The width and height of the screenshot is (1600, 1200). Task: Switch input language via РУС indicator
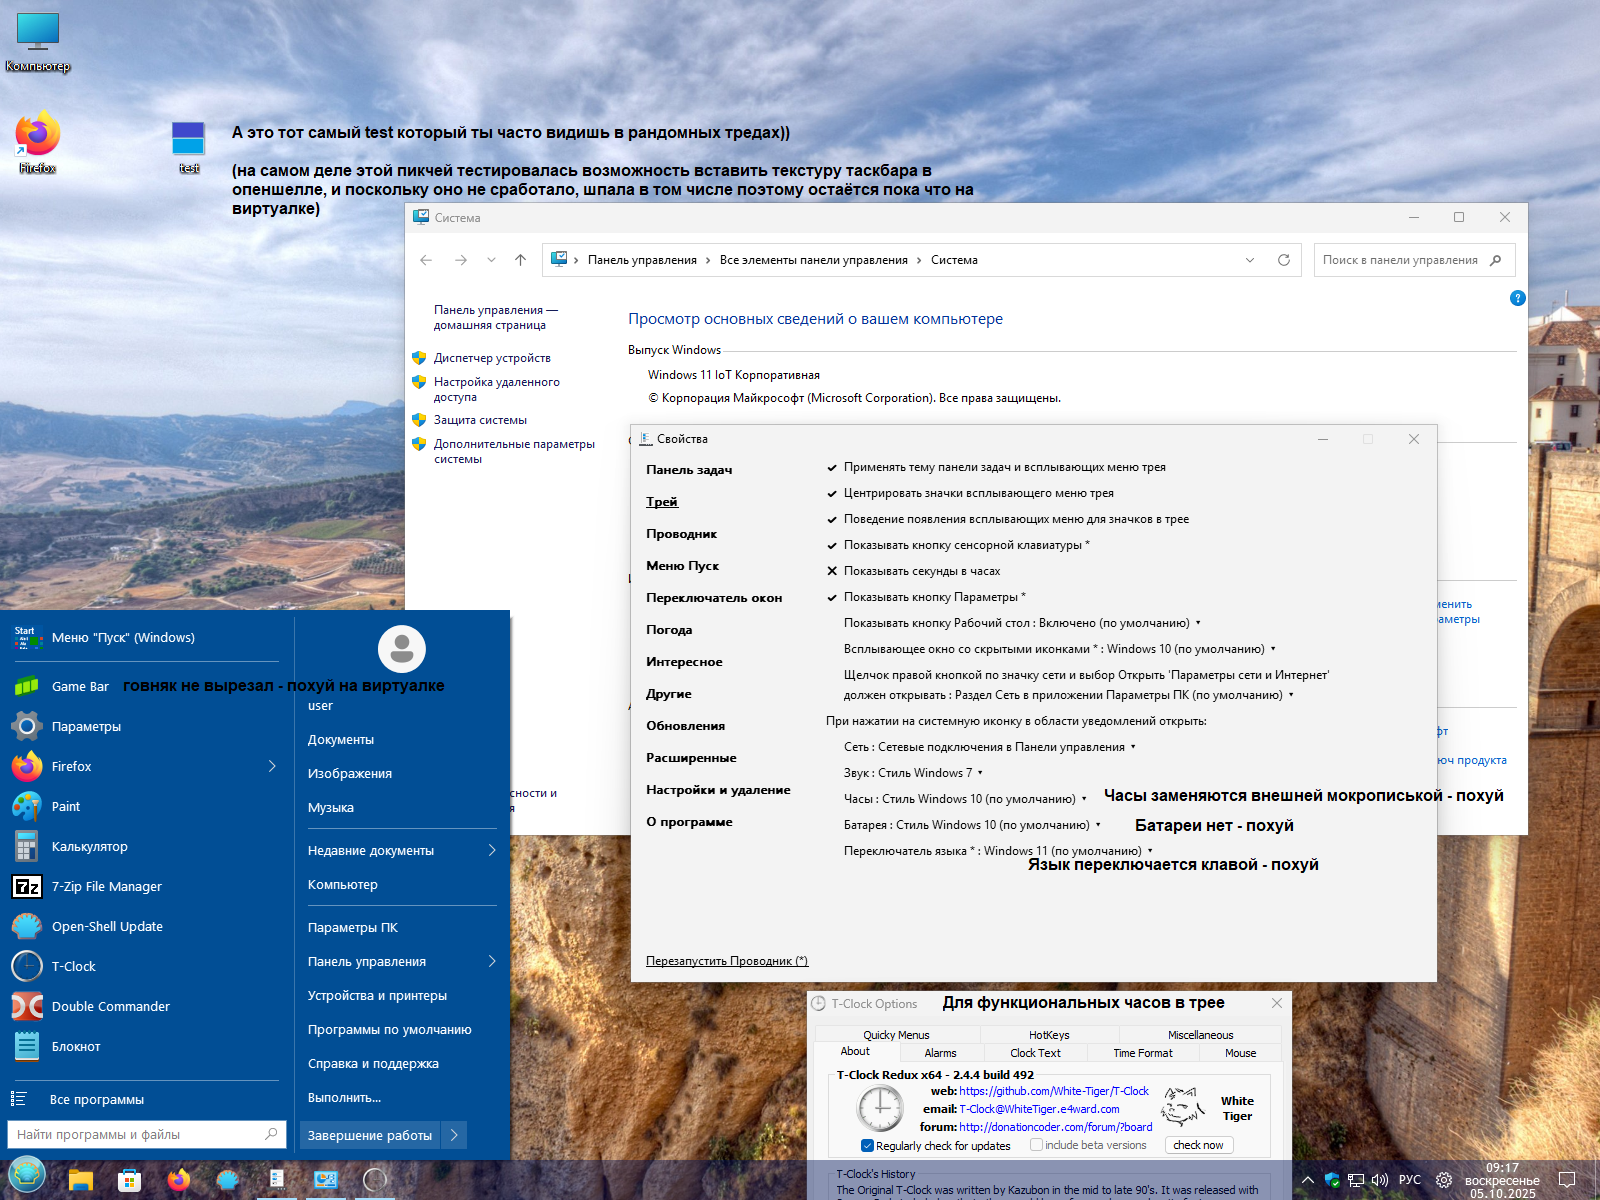click(1410, 1180)
